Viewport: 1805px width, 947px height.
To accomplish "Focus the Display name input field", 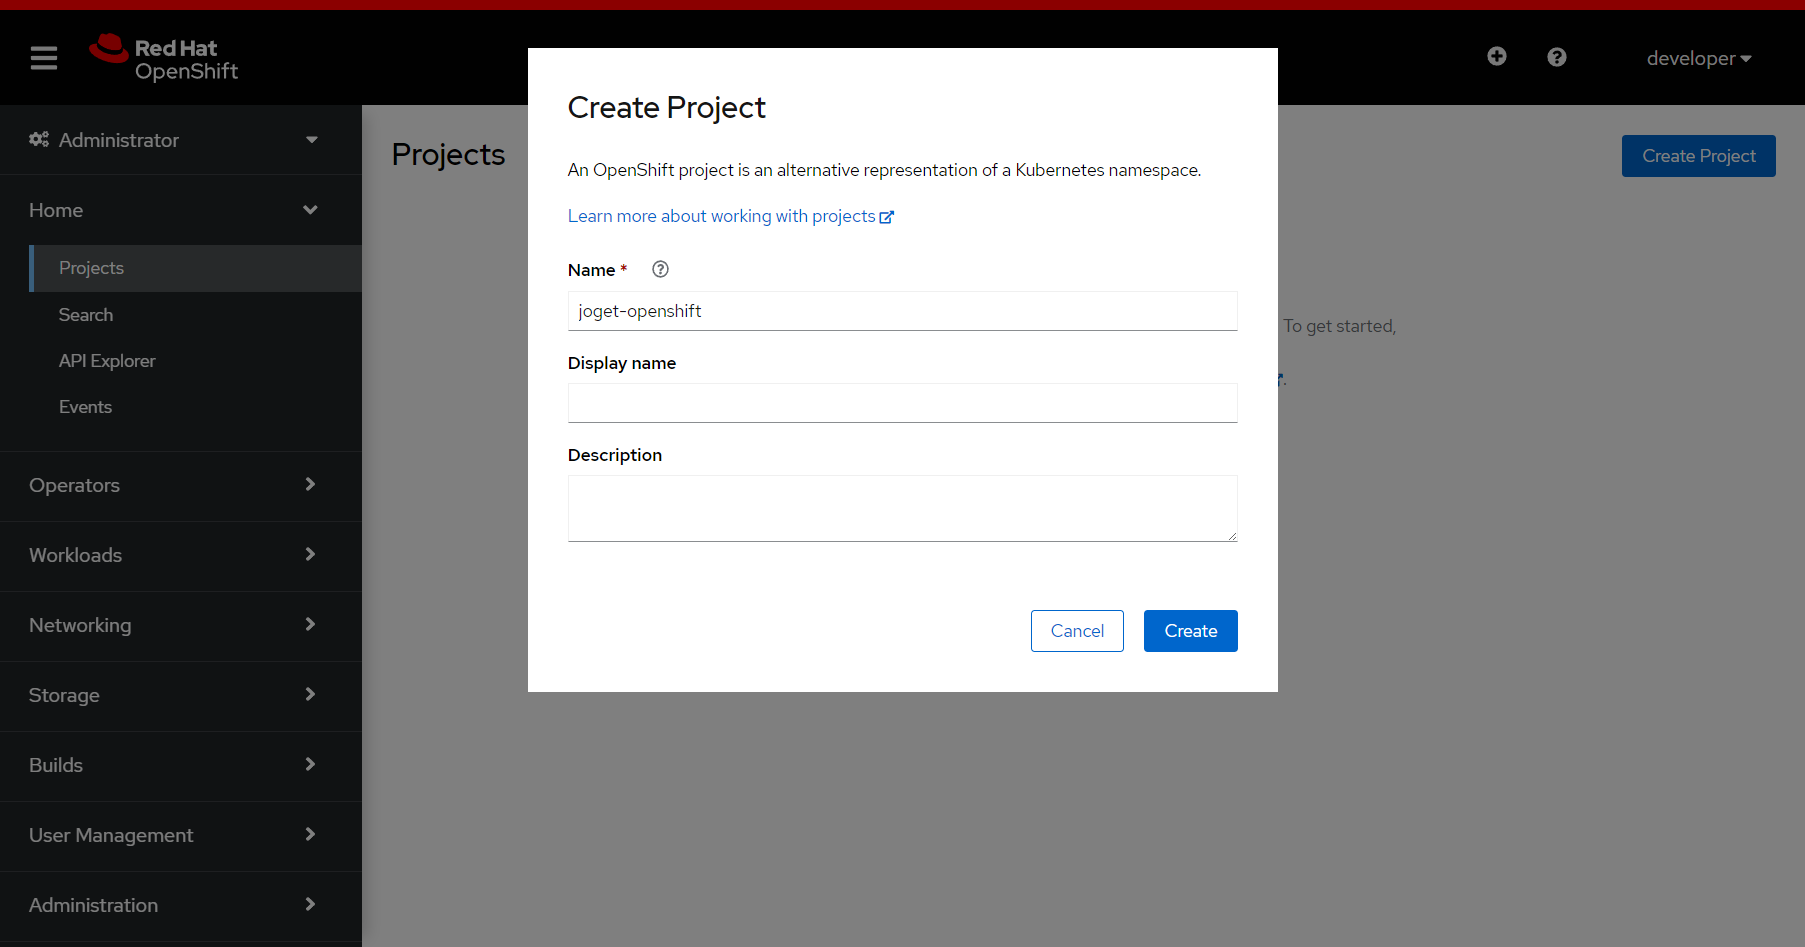I will [902, 403].
